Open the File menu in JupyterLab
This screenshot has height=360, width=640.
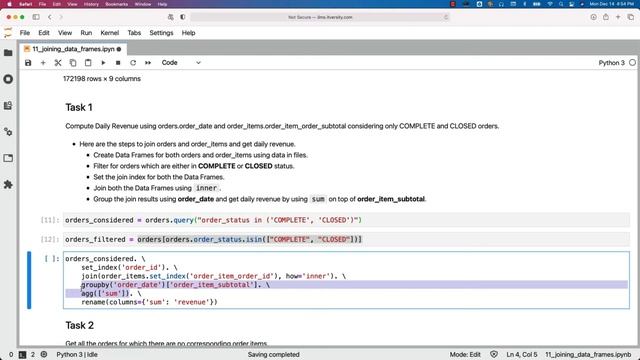point(25,33)
